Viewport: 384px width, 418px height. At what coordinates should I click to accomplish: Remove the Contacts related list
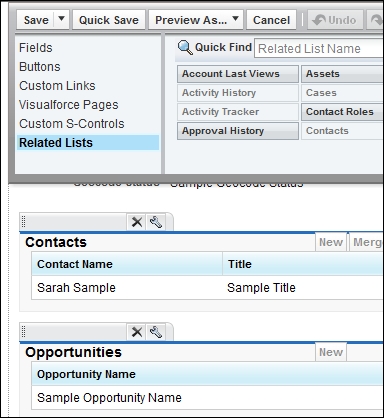(137, 222)
